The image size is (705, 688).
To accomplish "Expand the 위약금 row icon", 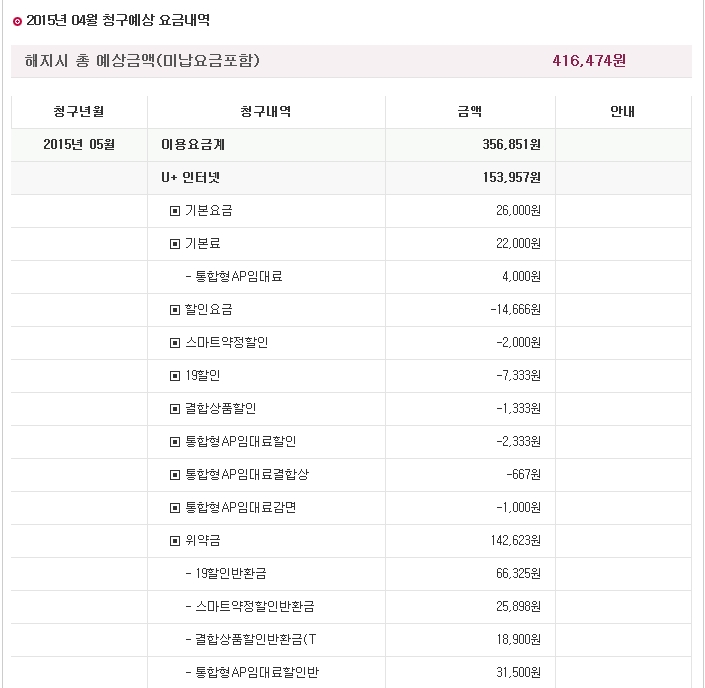I will click(x=175, y=541).
